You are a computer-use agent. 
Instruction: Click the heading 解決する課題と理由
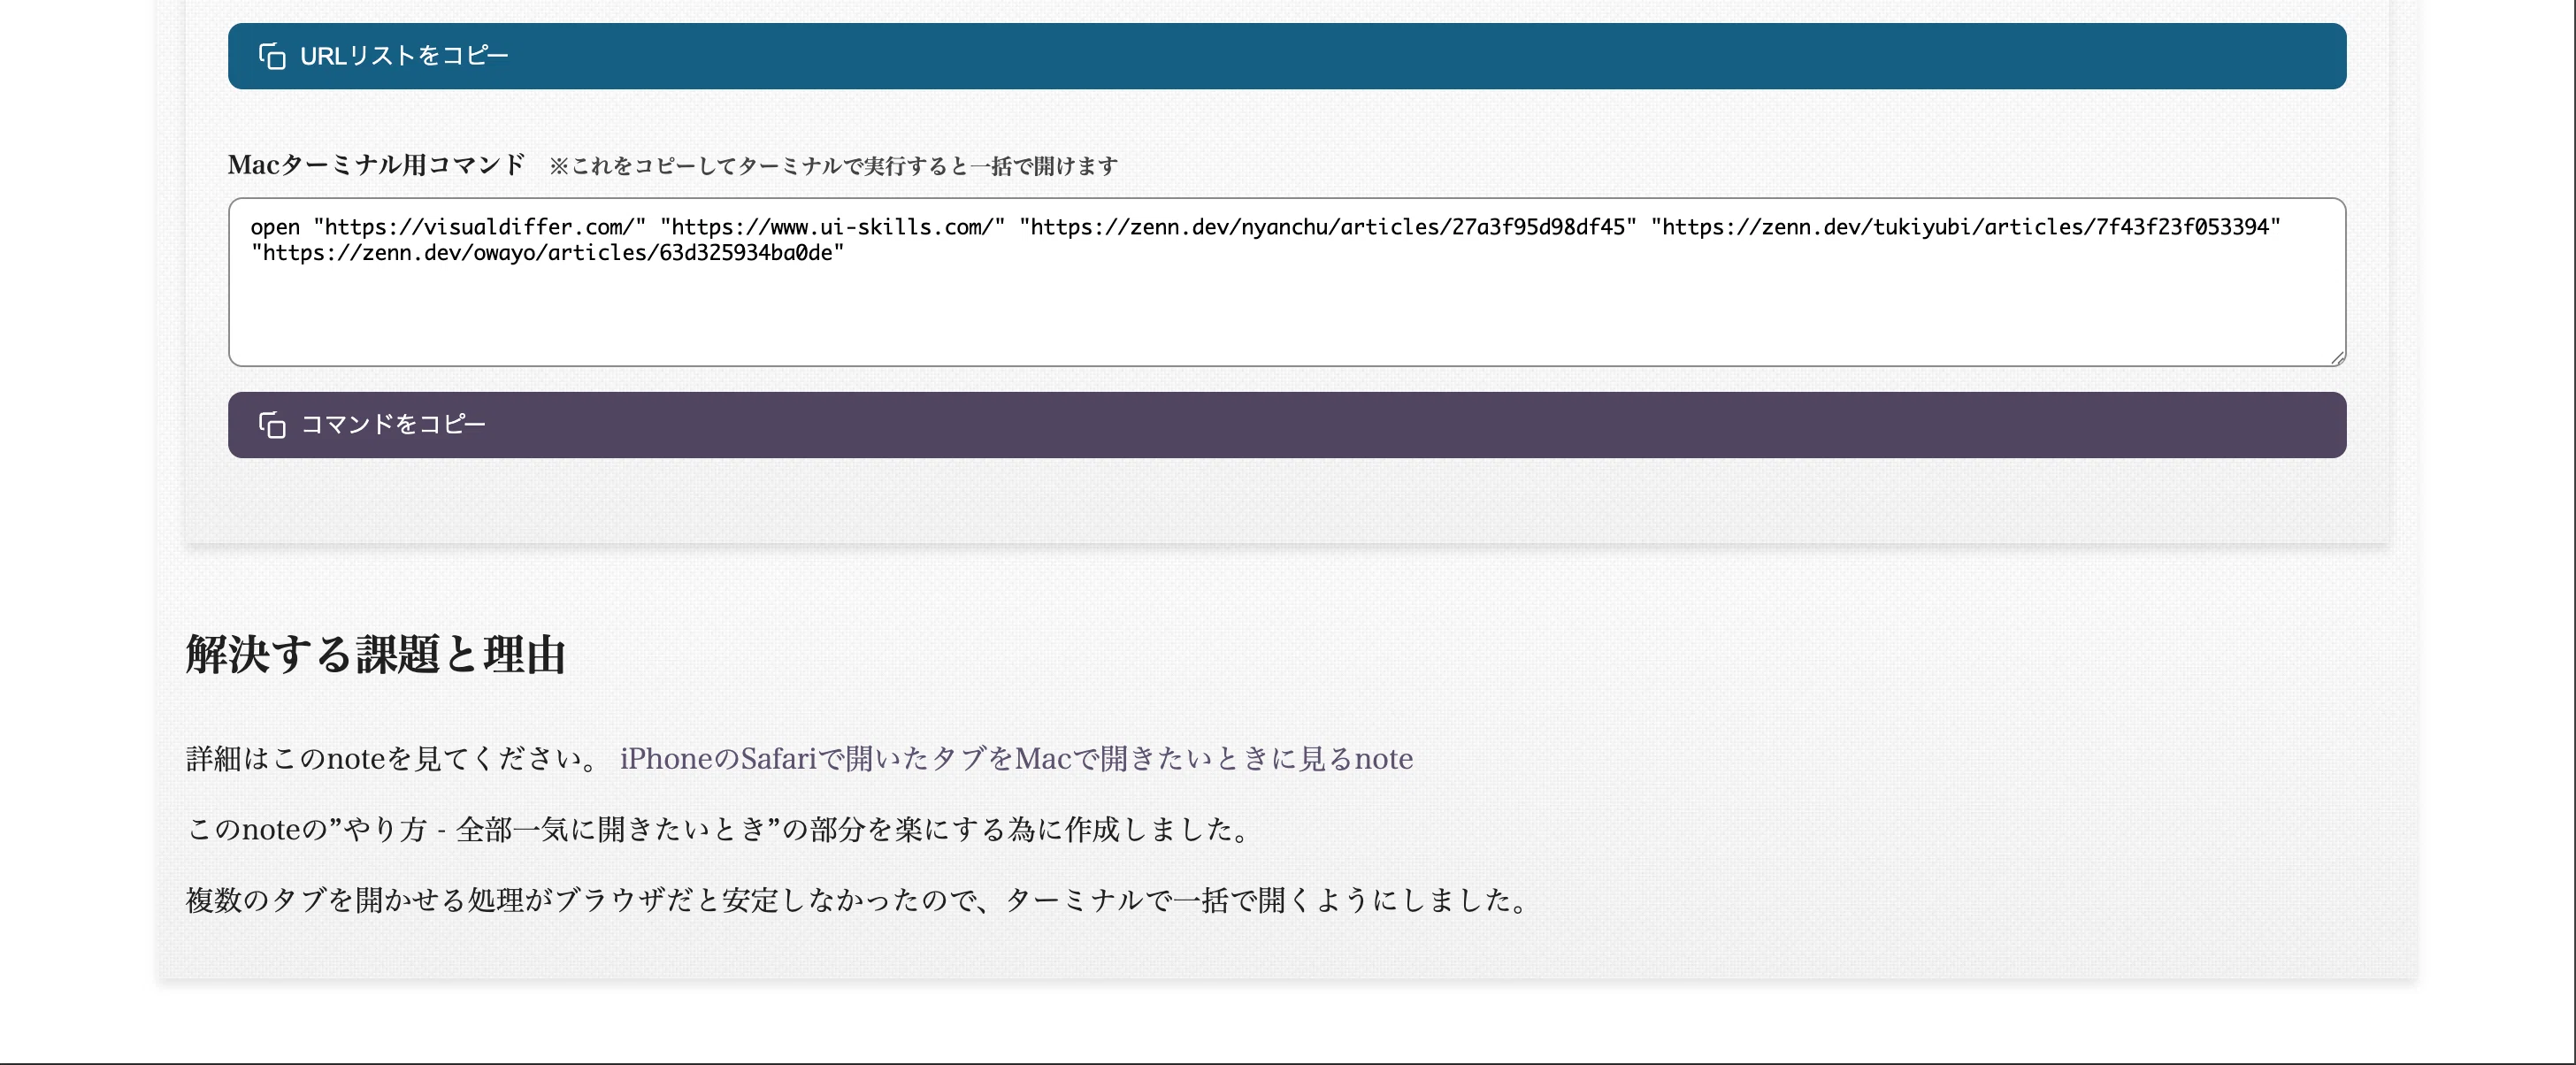pyautogui.click(x=376, y=655)
